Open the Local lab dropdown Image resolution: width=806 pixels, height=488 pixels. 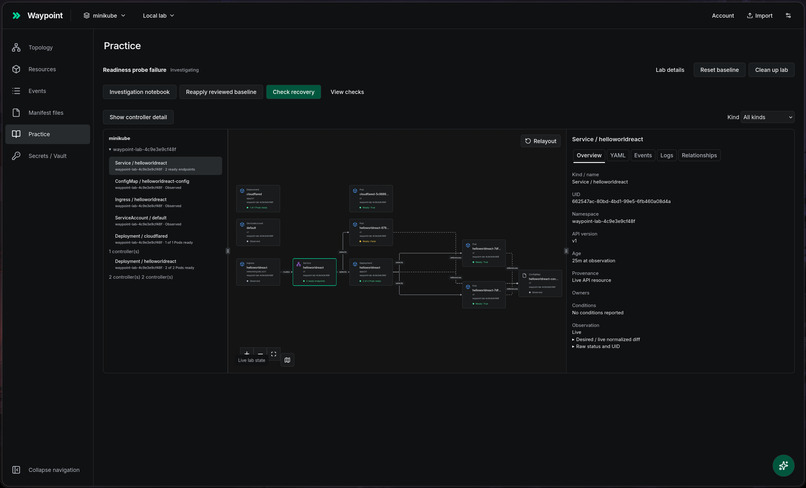[x=158, y=15]
